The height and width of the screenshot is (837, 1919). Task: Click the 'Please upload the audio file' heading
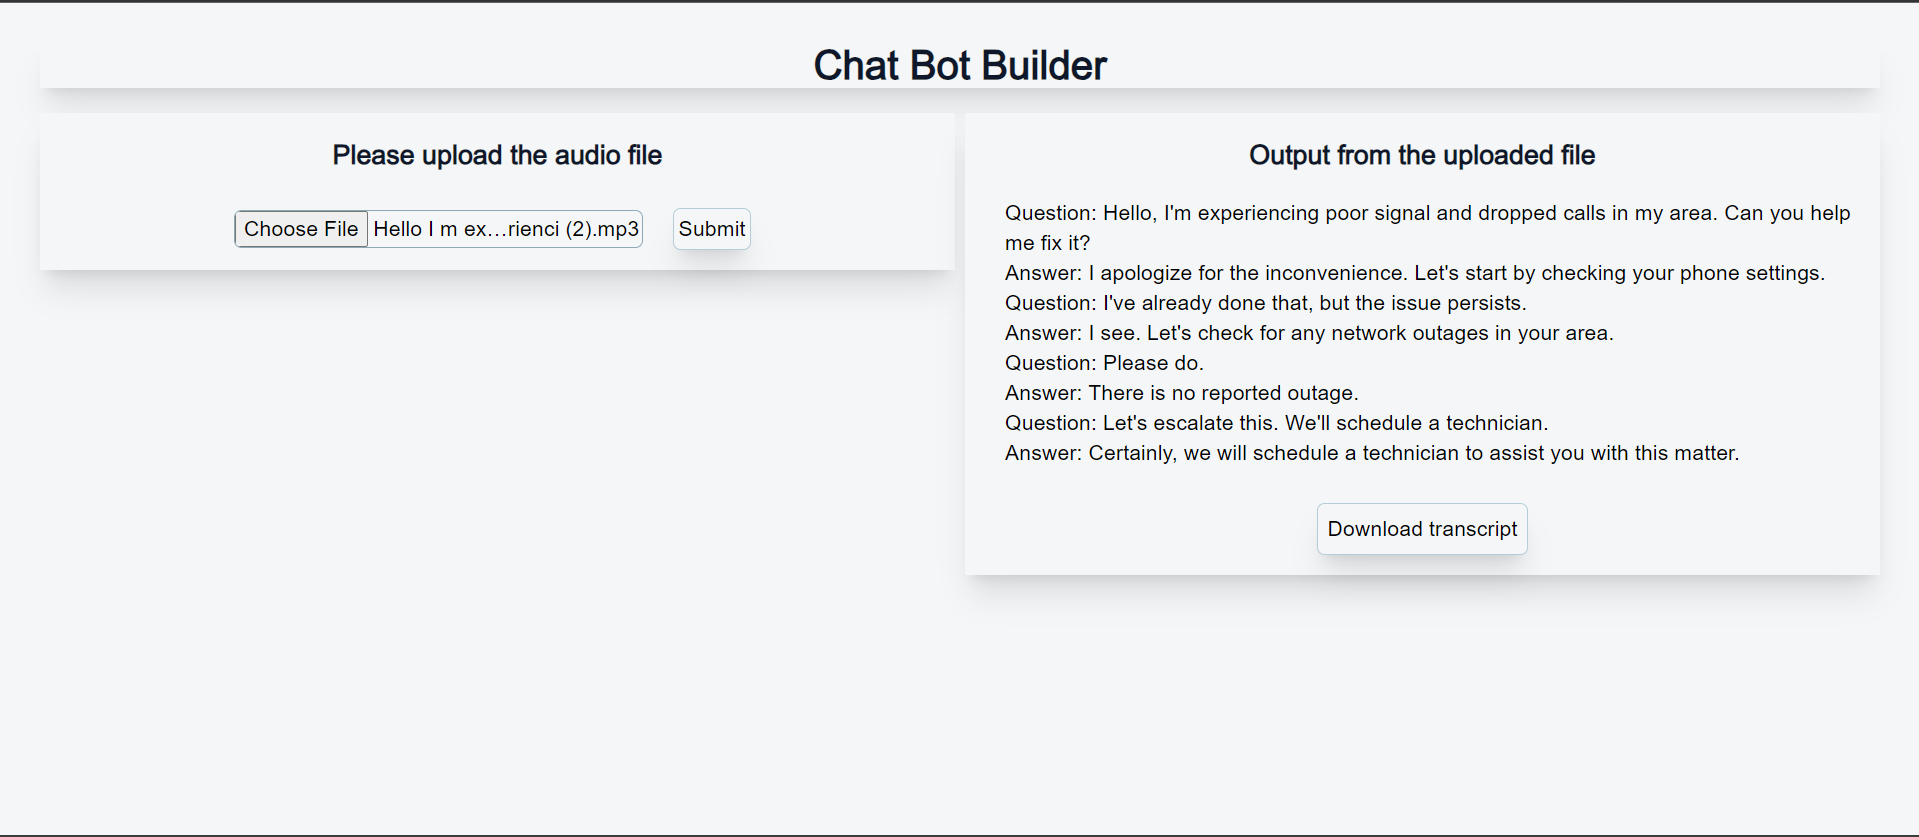[497, 155]
